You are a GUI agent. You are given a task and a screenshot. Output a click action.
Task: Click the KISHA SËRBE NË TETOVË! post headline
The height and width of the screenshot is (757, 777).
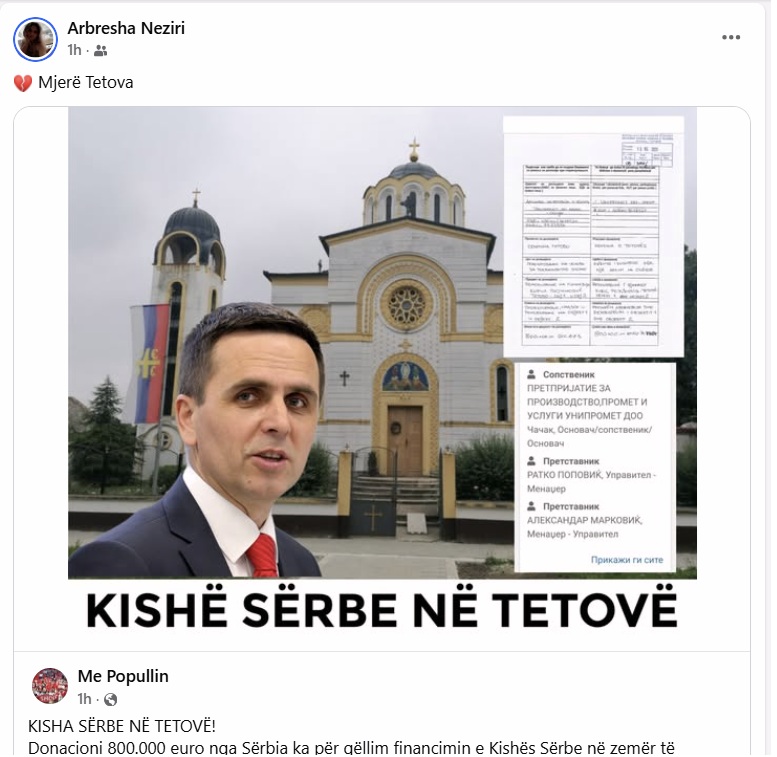122,726
